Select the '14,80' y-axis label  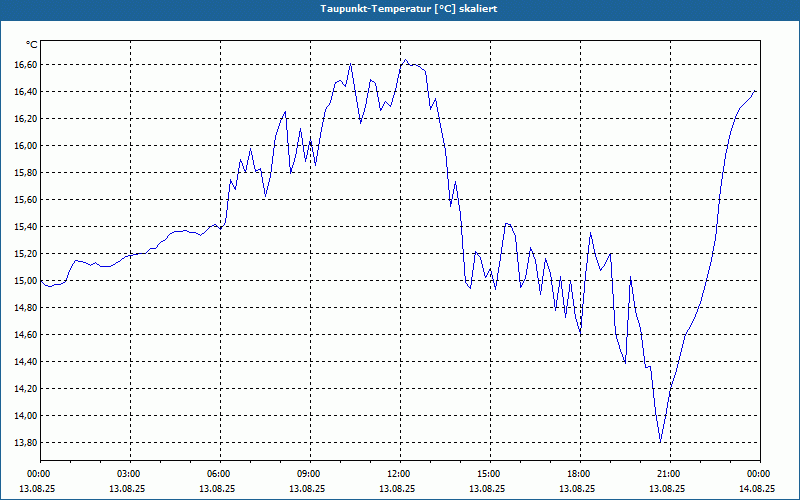click(27, 308)
